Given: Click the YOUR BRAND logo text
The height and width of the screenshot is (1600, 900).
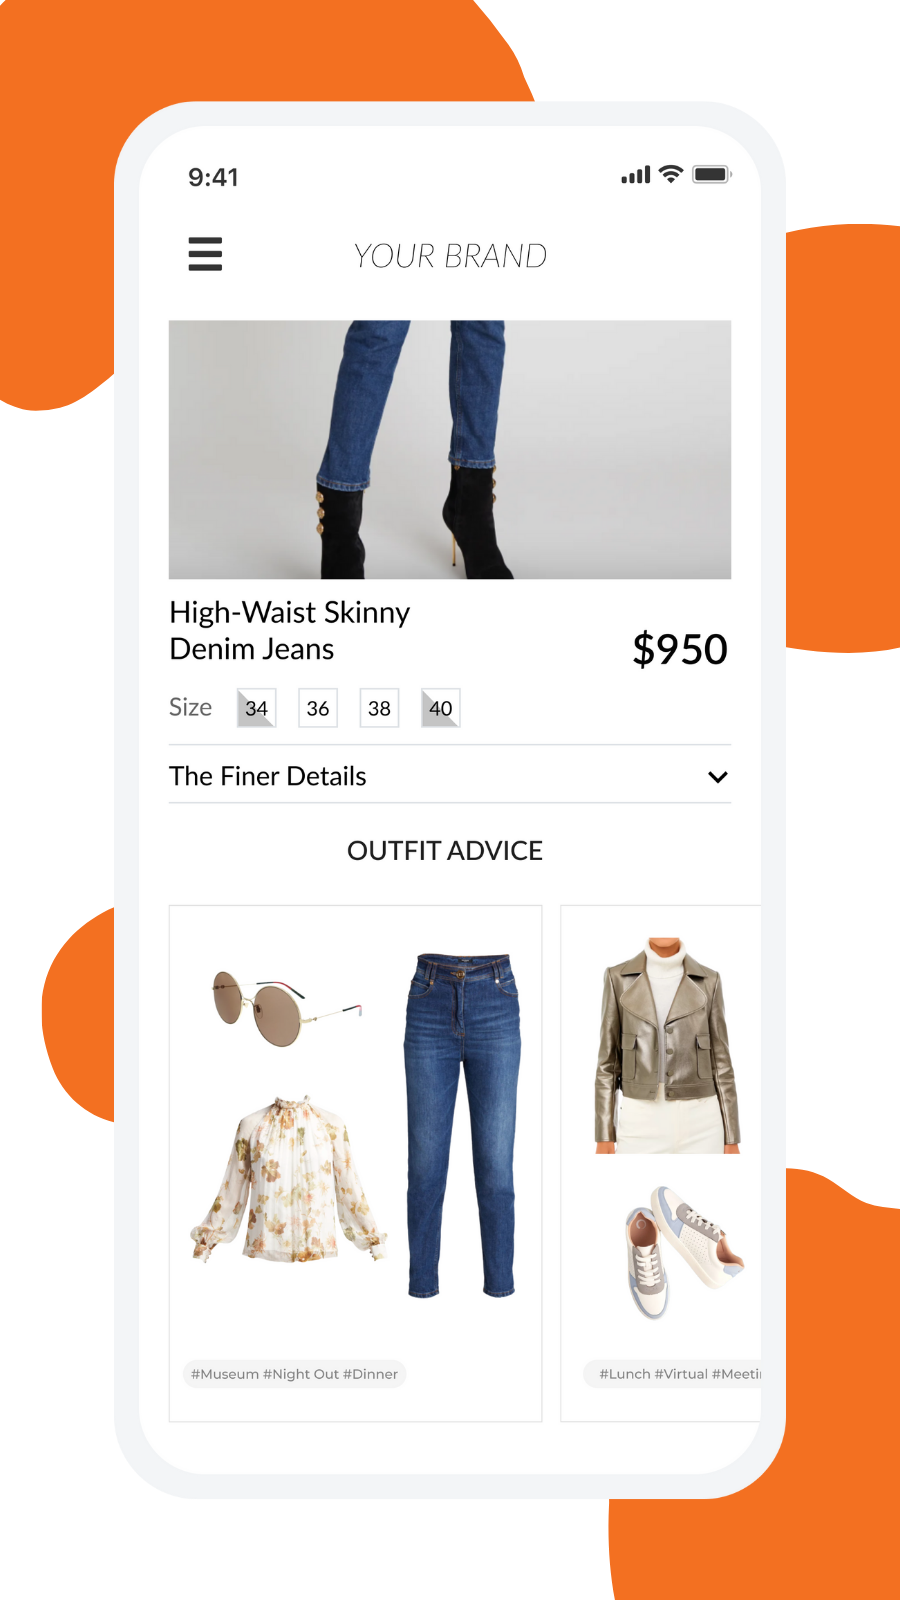Looking at the screenshot, I should [x=450, y=256].
